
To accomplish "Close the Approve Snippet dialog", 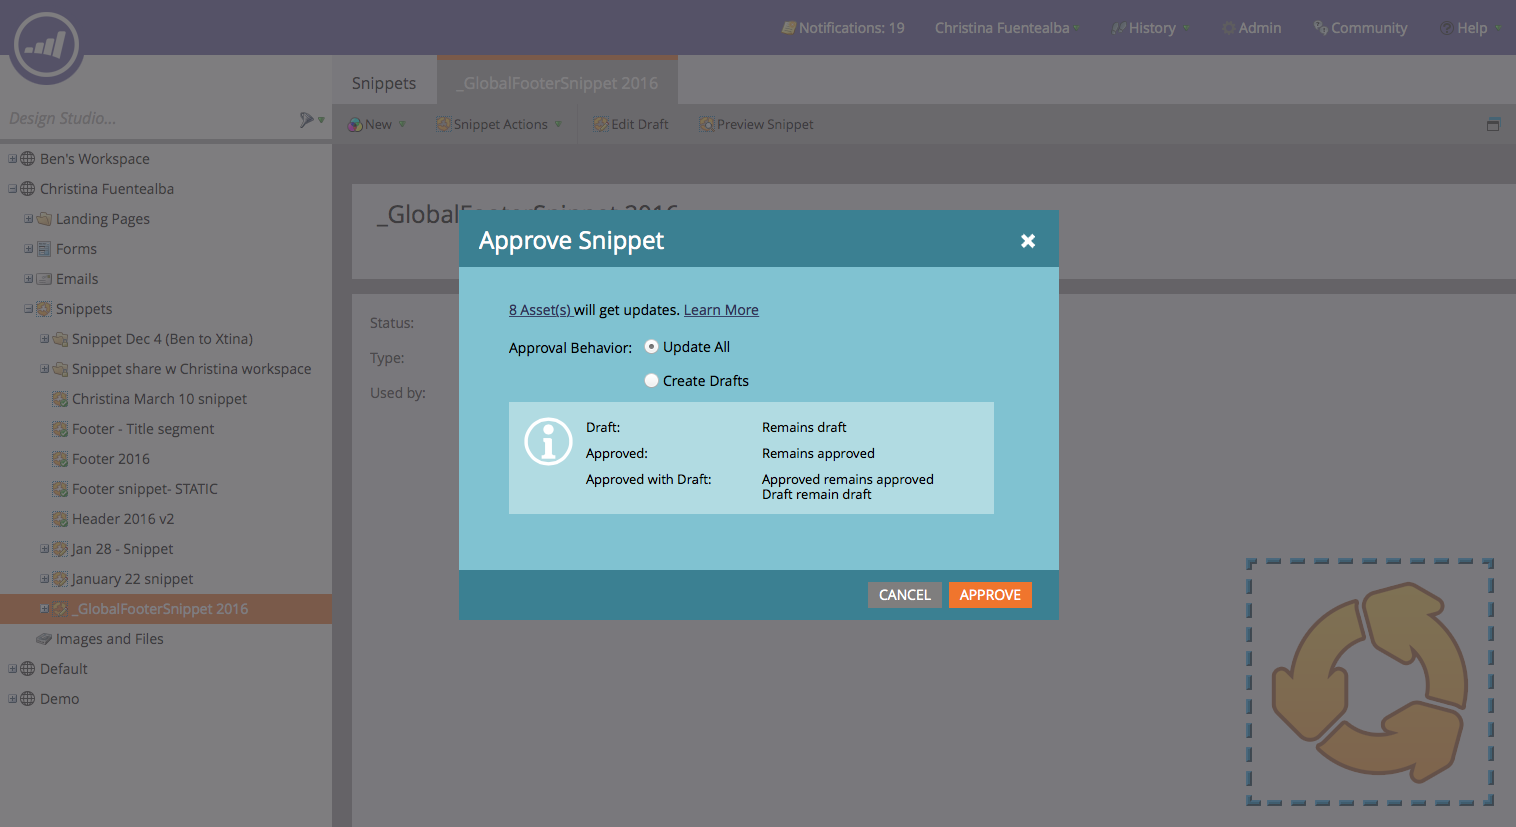I will click(x=1028, y=241).
